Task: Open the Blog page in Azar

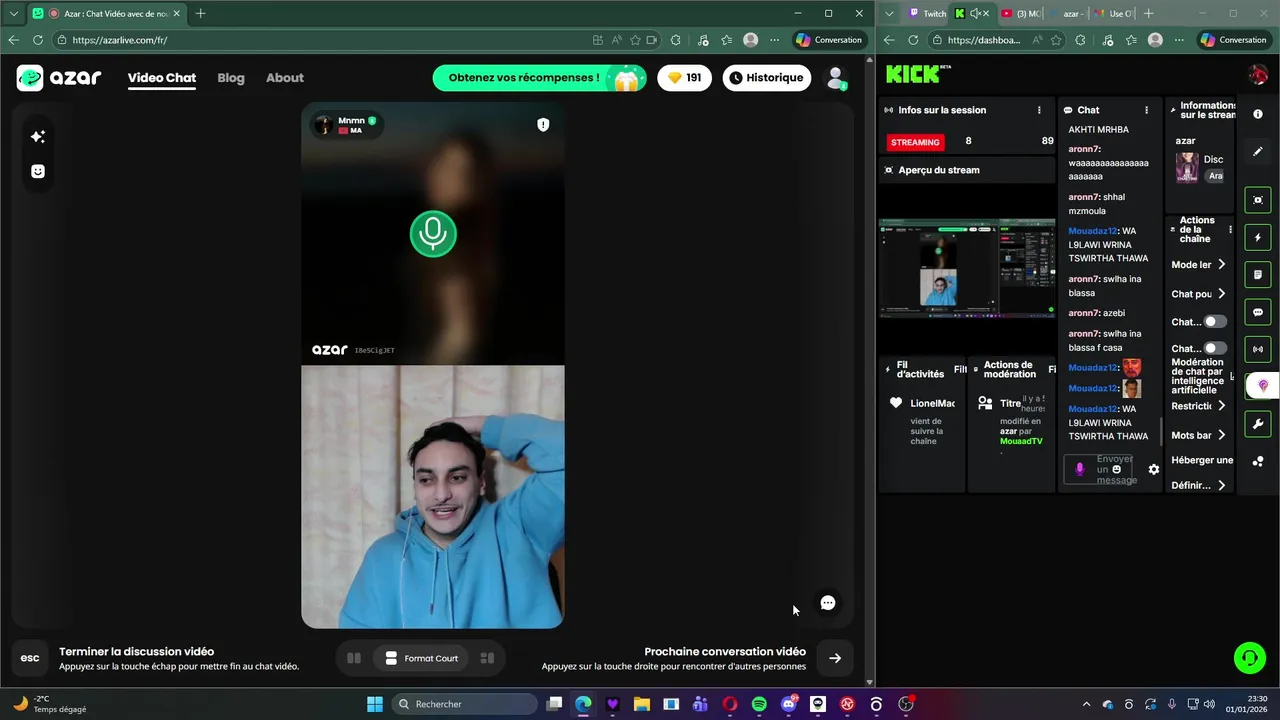Action: click(x=231, y=78)
